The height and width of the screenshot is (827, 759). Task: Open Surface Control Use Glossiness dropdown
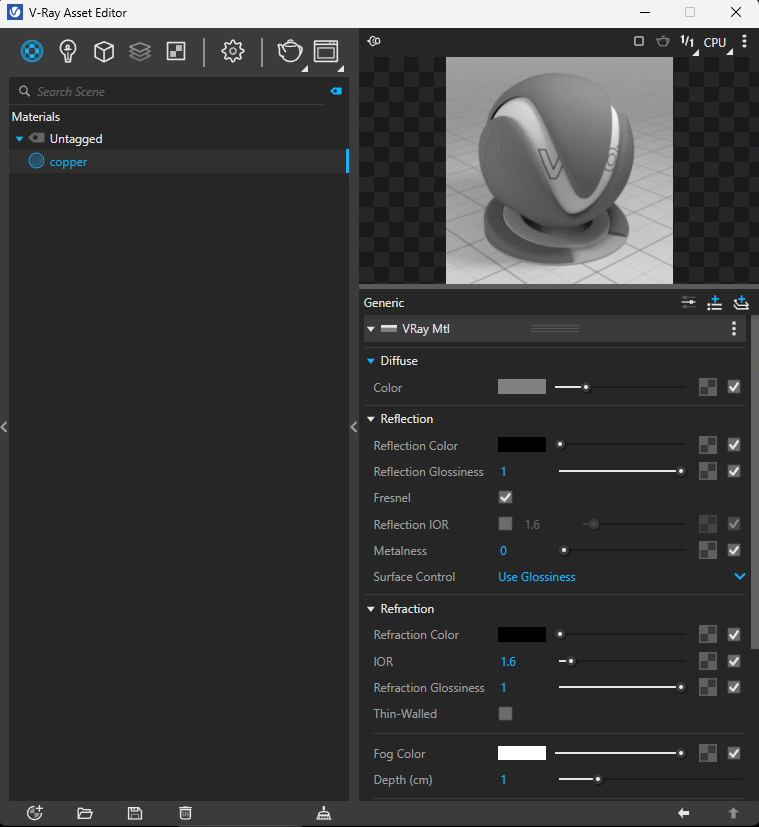pyautogui.click(x=621, y=576)
